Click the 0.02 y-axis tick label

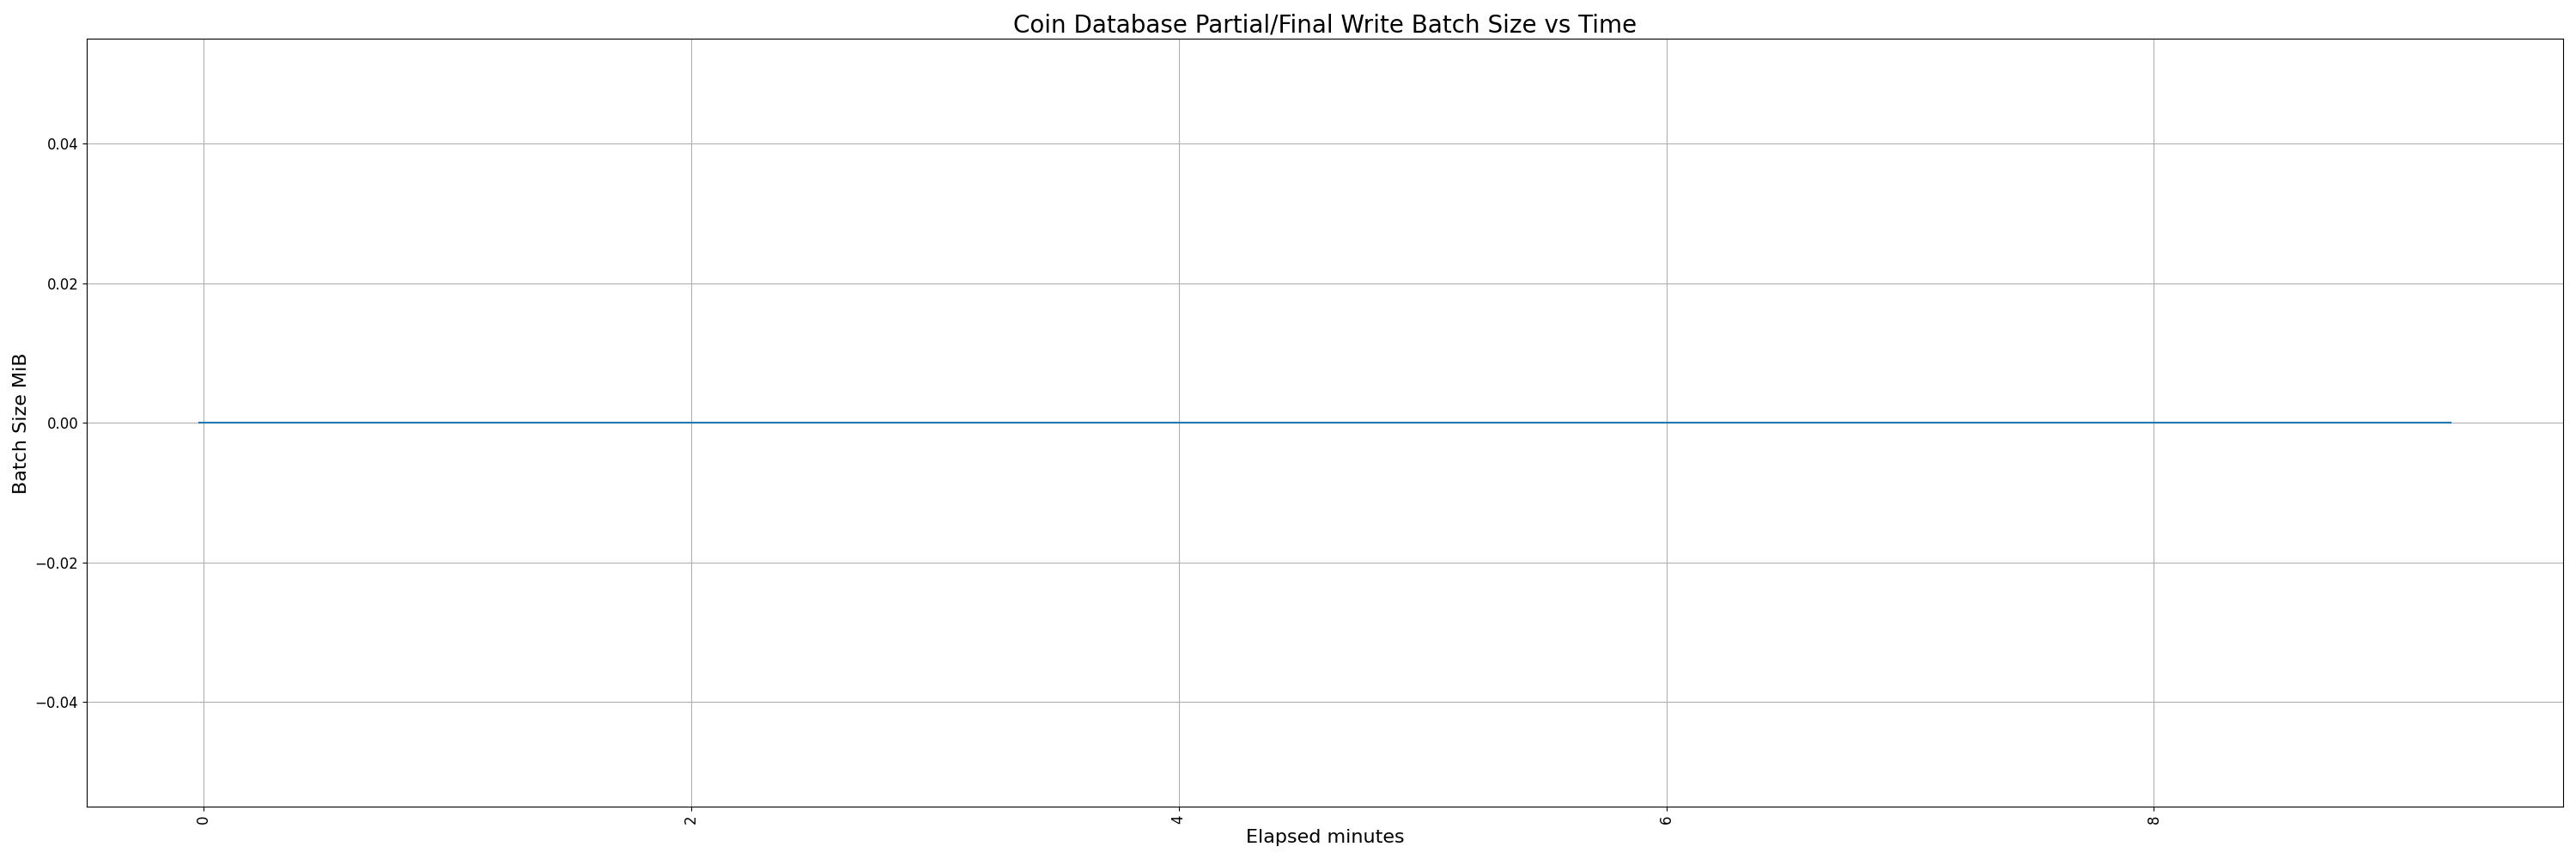[62, 284]
